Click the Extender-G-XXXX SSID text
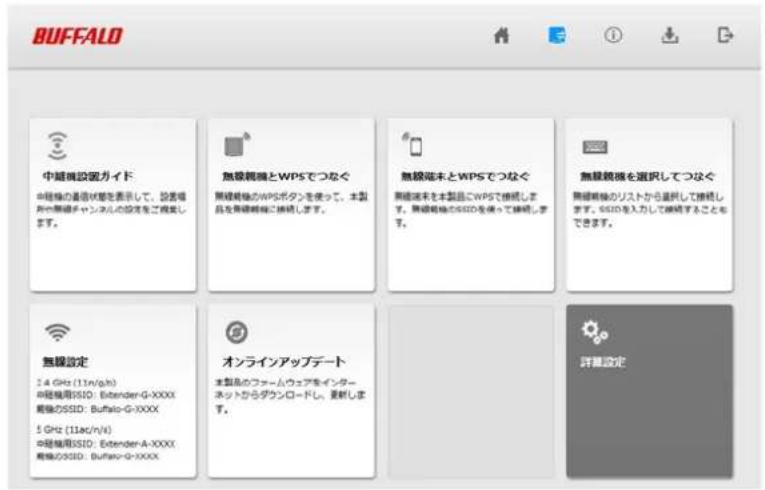 (x=138, y=394)
